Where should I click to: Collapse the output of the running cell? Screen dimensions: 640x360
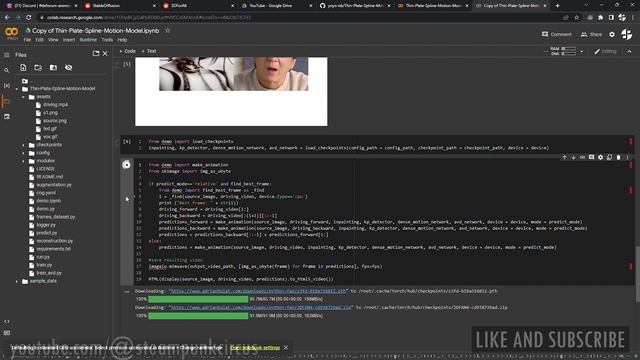coord(127,292)
